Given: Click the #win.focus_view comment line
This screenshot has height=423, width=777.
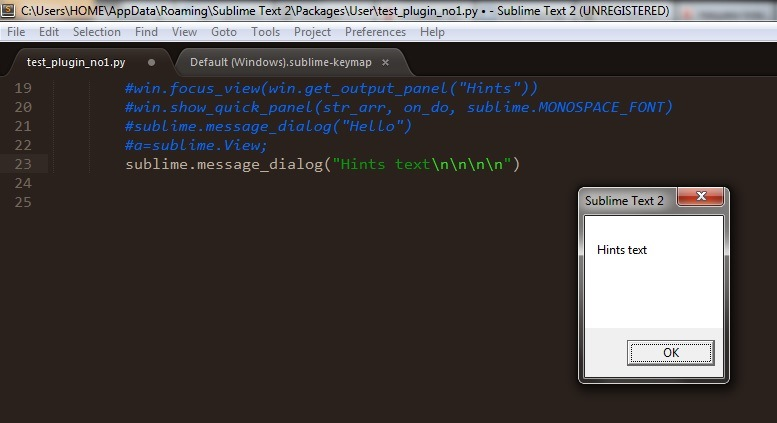Looking at the screenshot, I should point(331,88).
